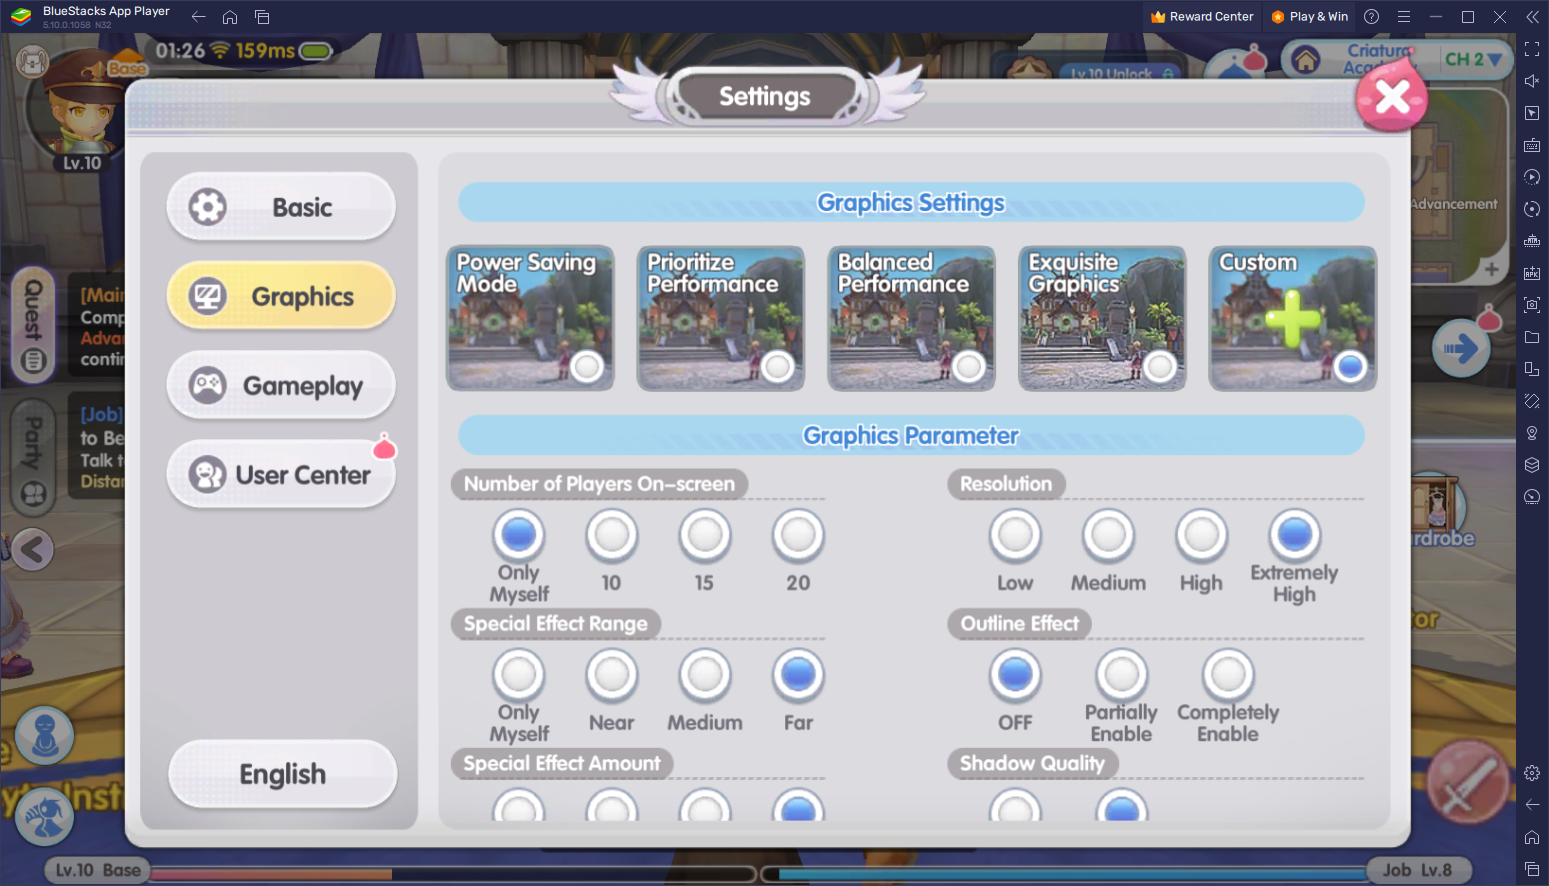Open the BlueStacks hamburger menu

click(x=1404, y=16)
